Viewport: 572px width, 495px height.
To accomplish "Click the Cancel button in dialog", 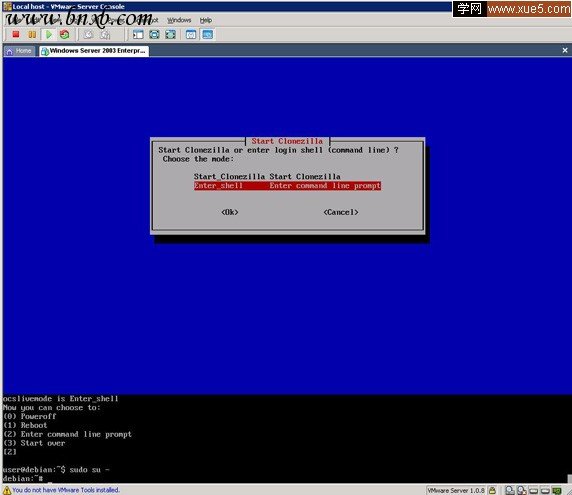I will tap(341, 212).
